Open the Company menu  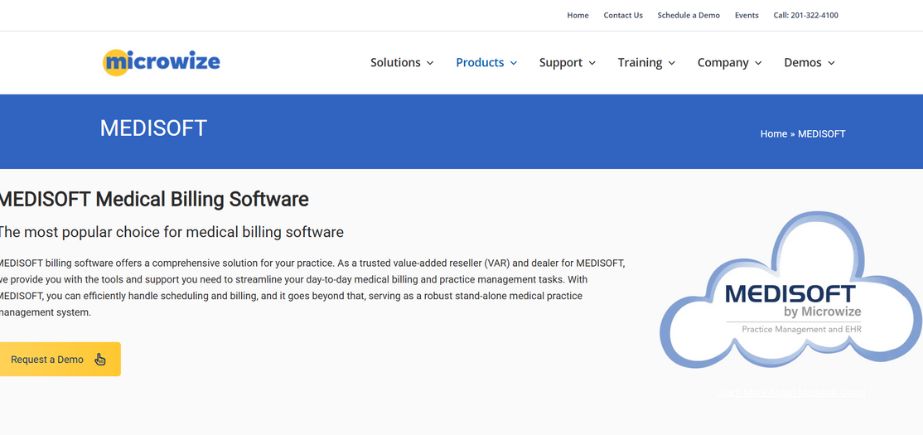click(729, 62)
